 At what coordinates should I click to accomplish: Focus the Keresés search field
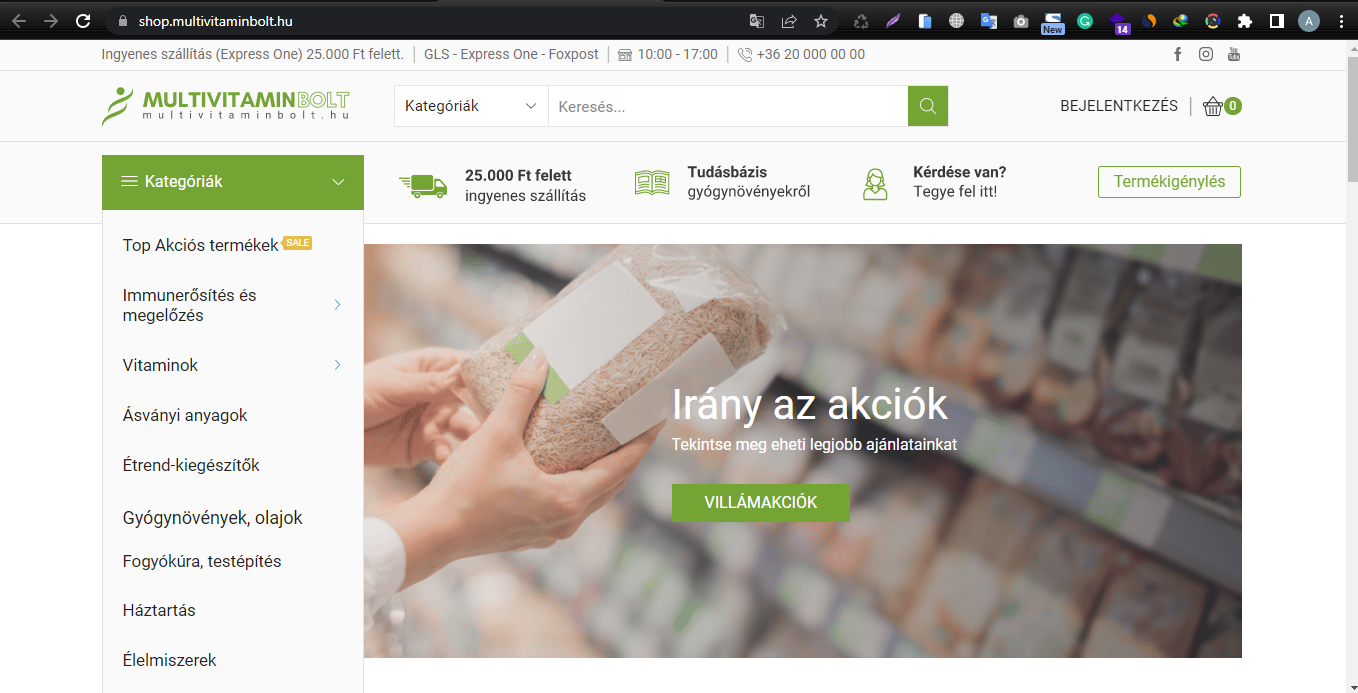[x=728, y=106]
